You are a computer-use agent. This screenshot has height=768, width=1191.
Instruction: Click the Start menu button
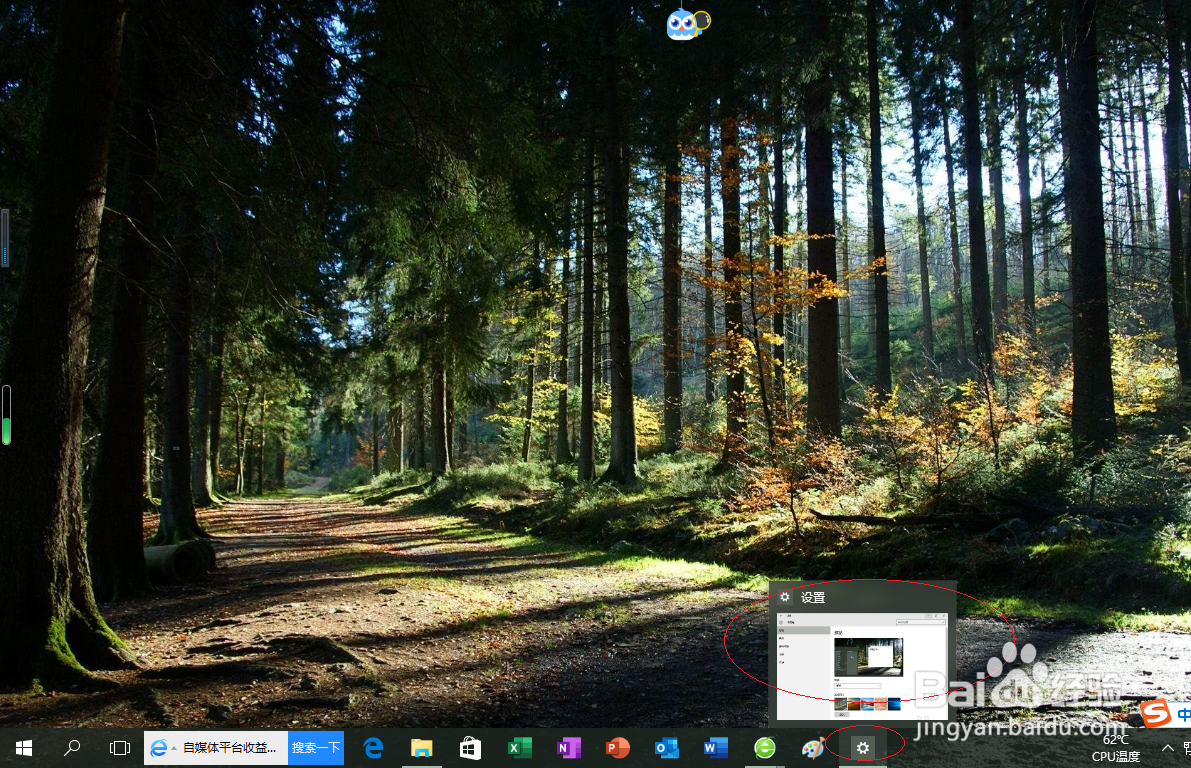point(23,747)
